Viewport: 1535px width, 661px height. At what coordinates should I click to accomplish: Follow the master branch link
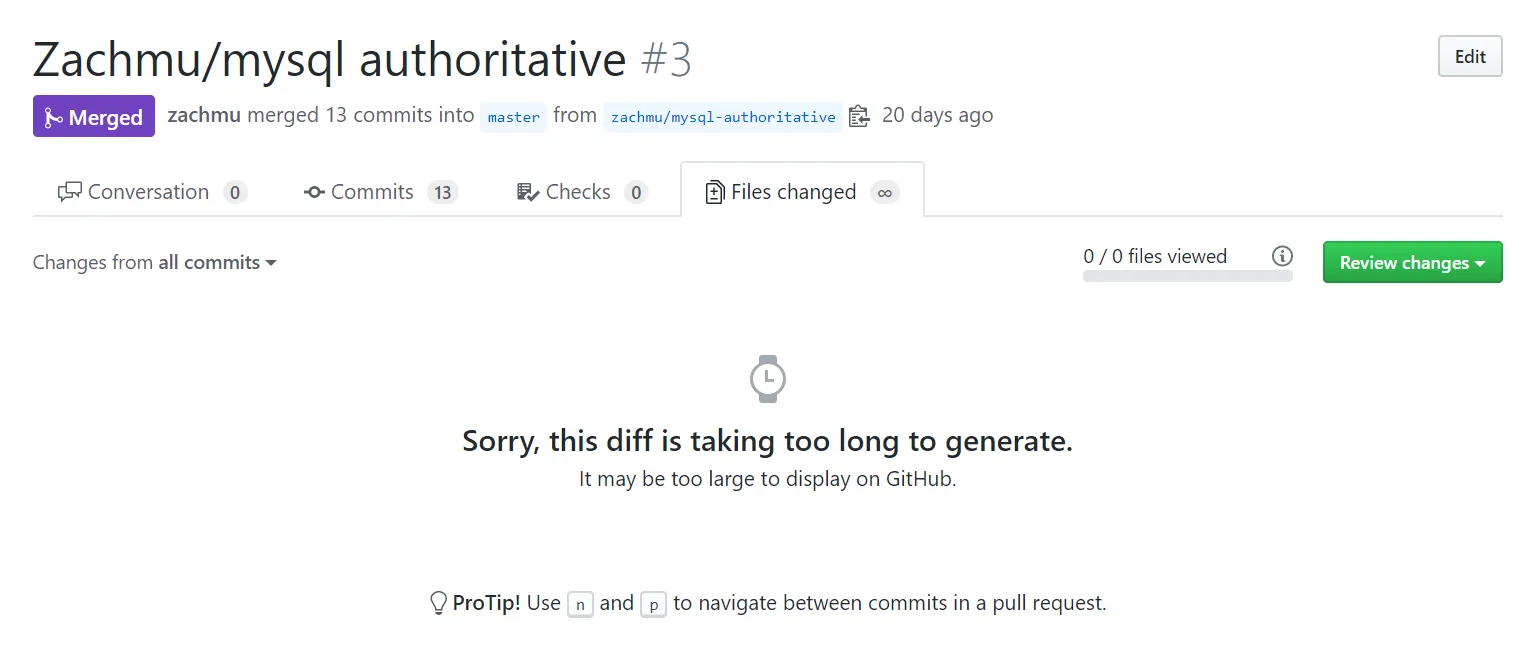tap(514, 117)
